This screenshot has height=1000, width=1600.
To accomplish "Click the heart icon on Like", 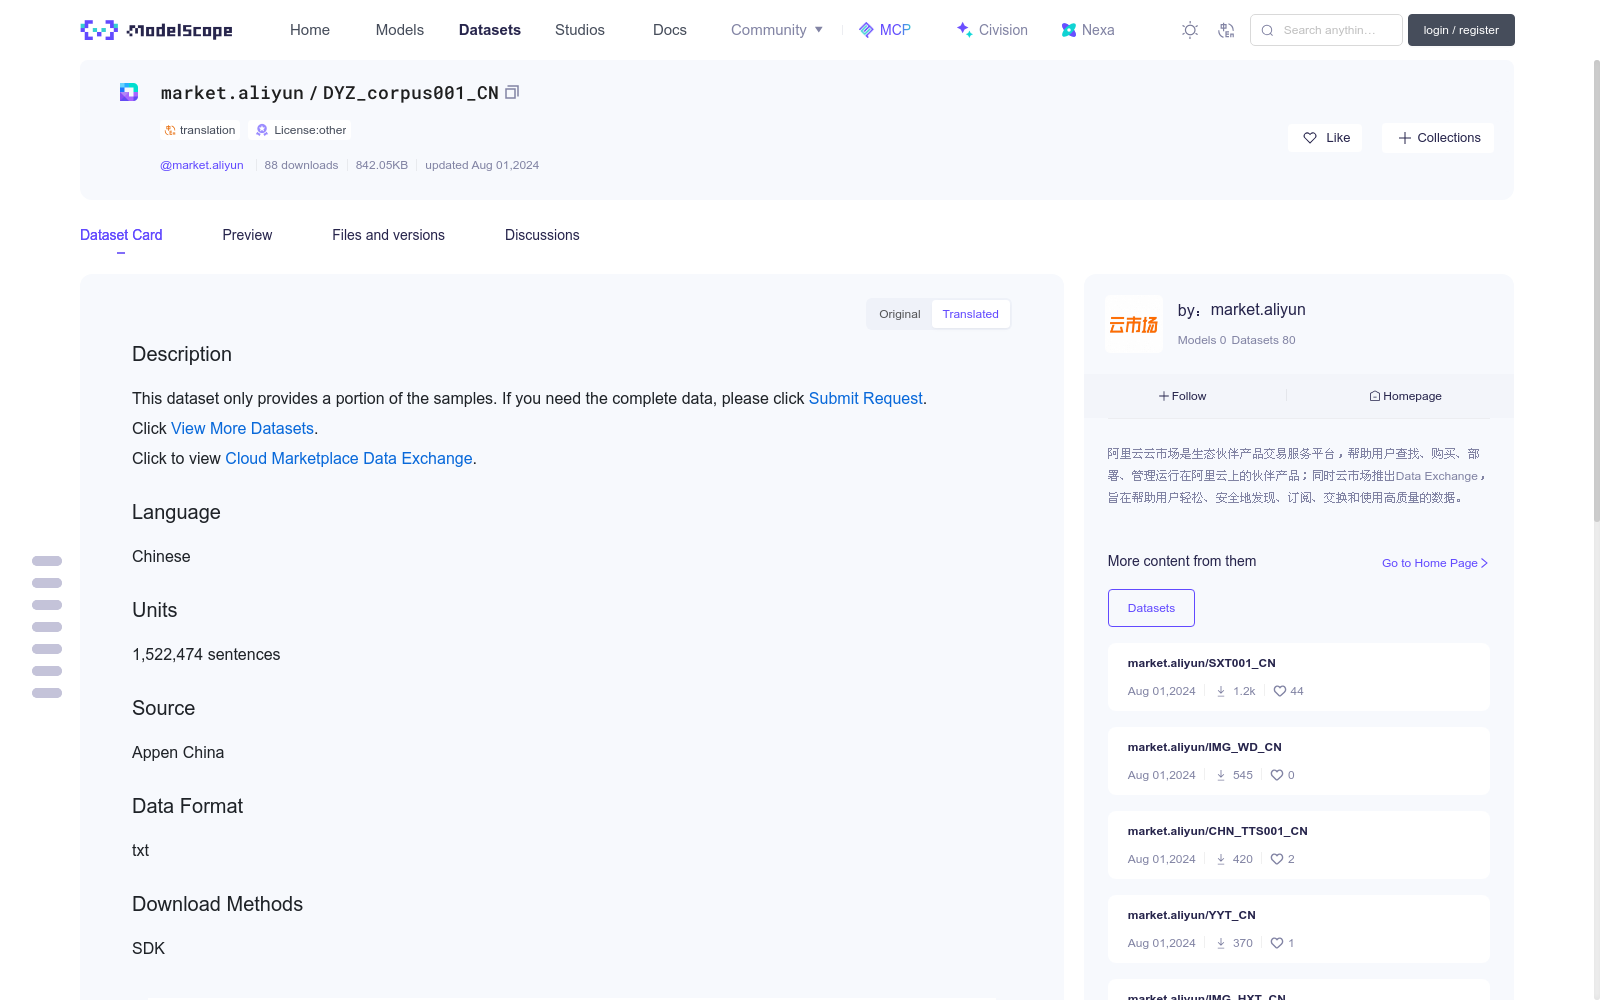I will (1310, 138).
